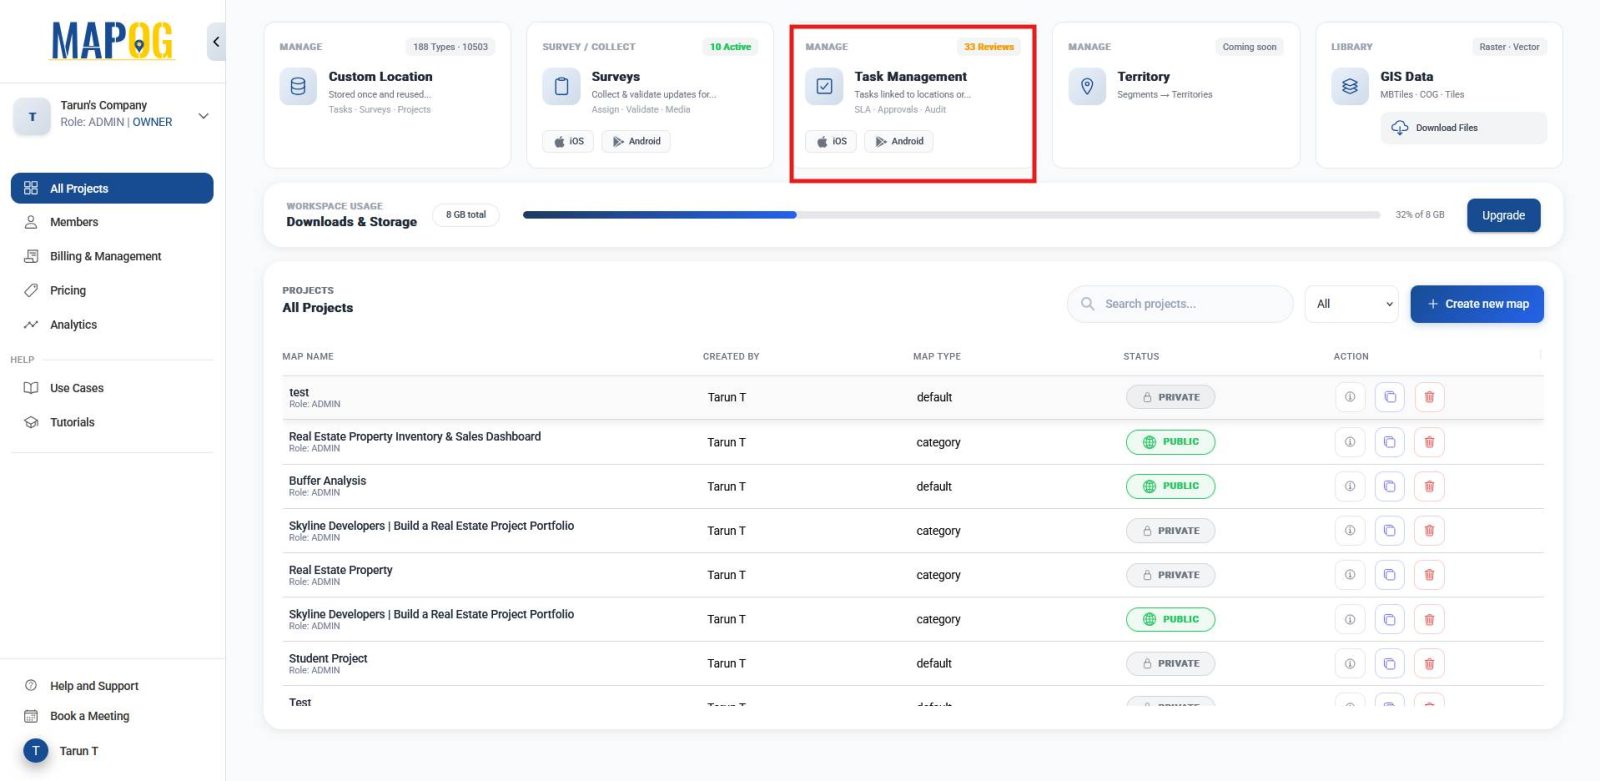Click the Downloads & Storage usage bar
Image resolution: width=1600 pixels, height=781 pixels.
coord(950,215)
